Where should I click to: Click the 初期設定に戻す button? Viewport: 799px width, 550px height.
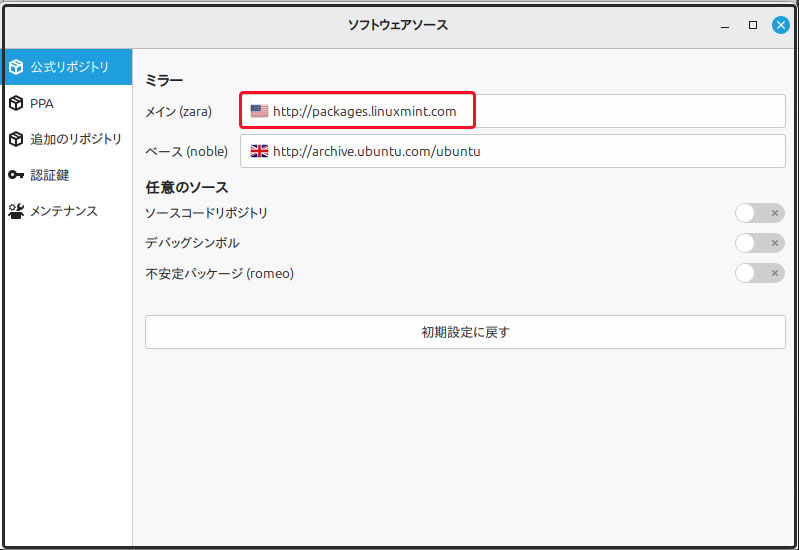pyautogui.click(x=465, y=332)
